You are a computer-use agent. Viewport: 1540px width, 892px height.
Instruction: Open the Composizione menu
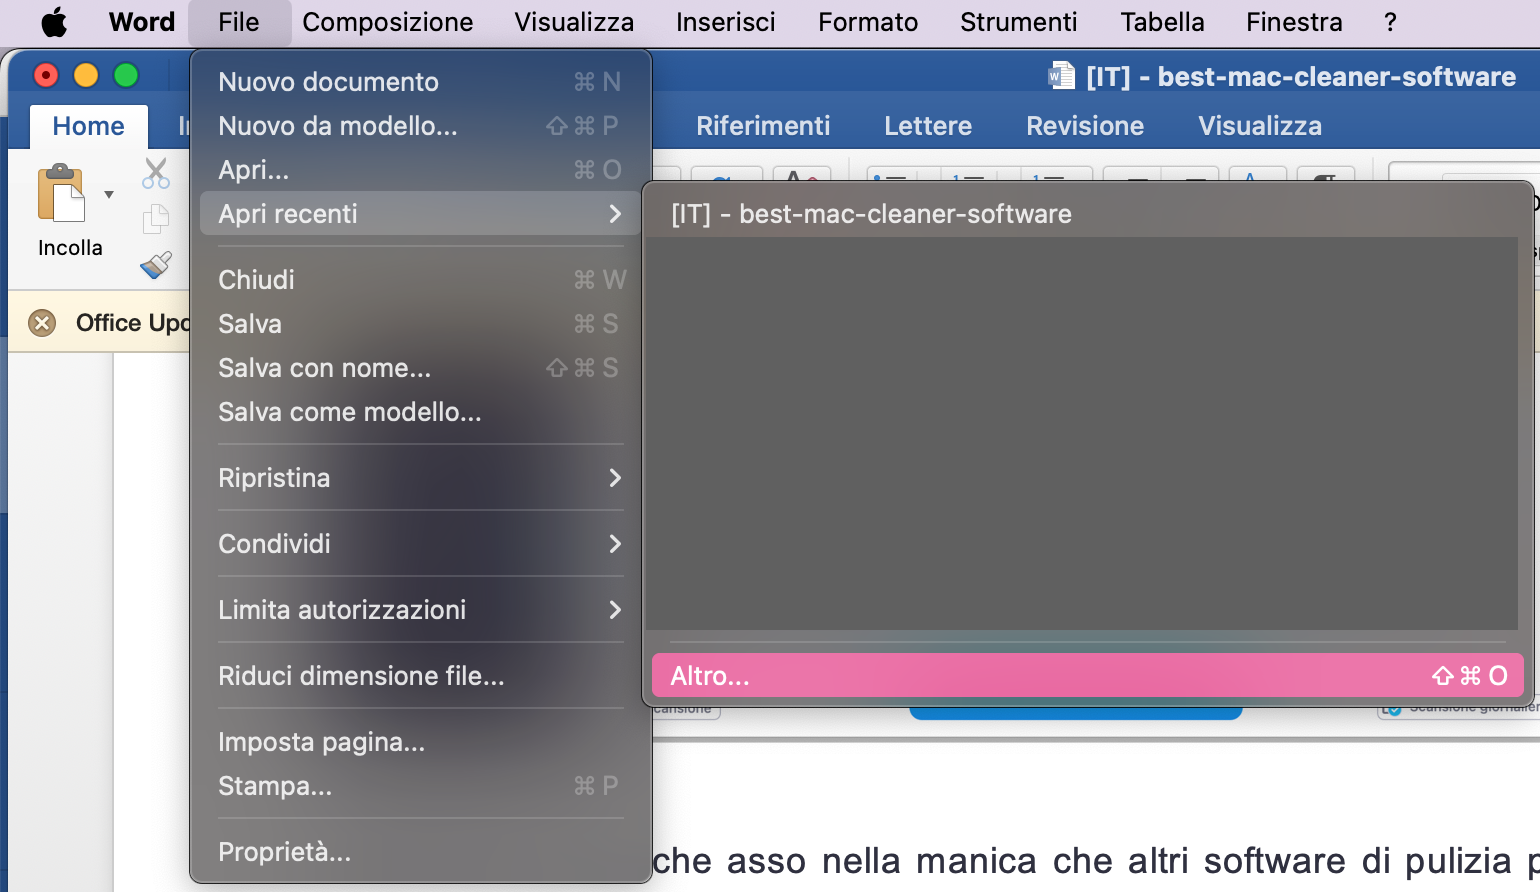pos(388,22)
